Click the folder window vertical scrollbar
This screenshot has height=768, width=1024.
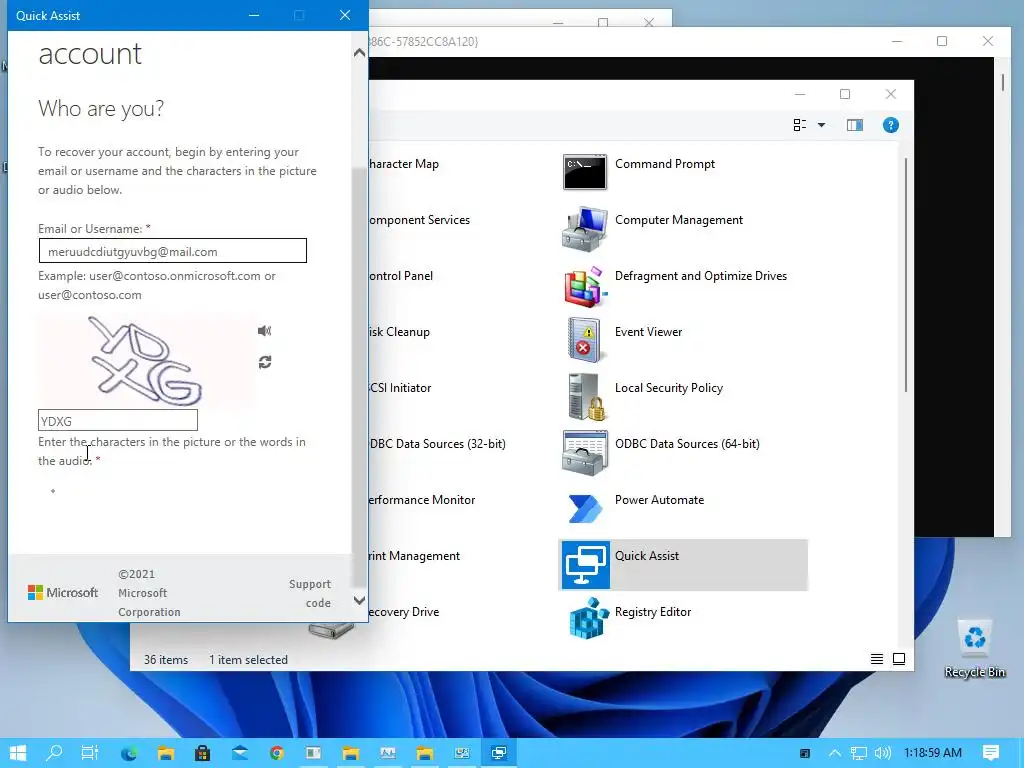pos(906,274)
